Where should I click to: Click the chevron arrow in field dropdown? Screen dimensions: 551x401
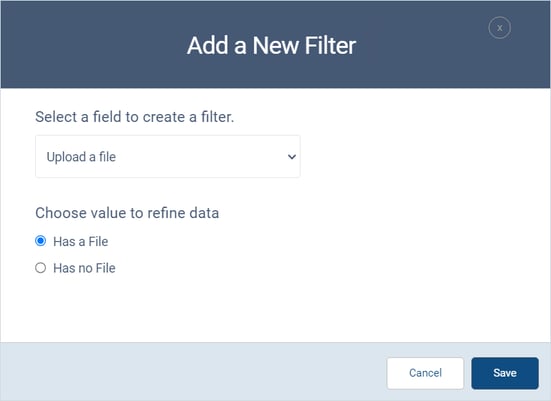[x=292, y=157]
